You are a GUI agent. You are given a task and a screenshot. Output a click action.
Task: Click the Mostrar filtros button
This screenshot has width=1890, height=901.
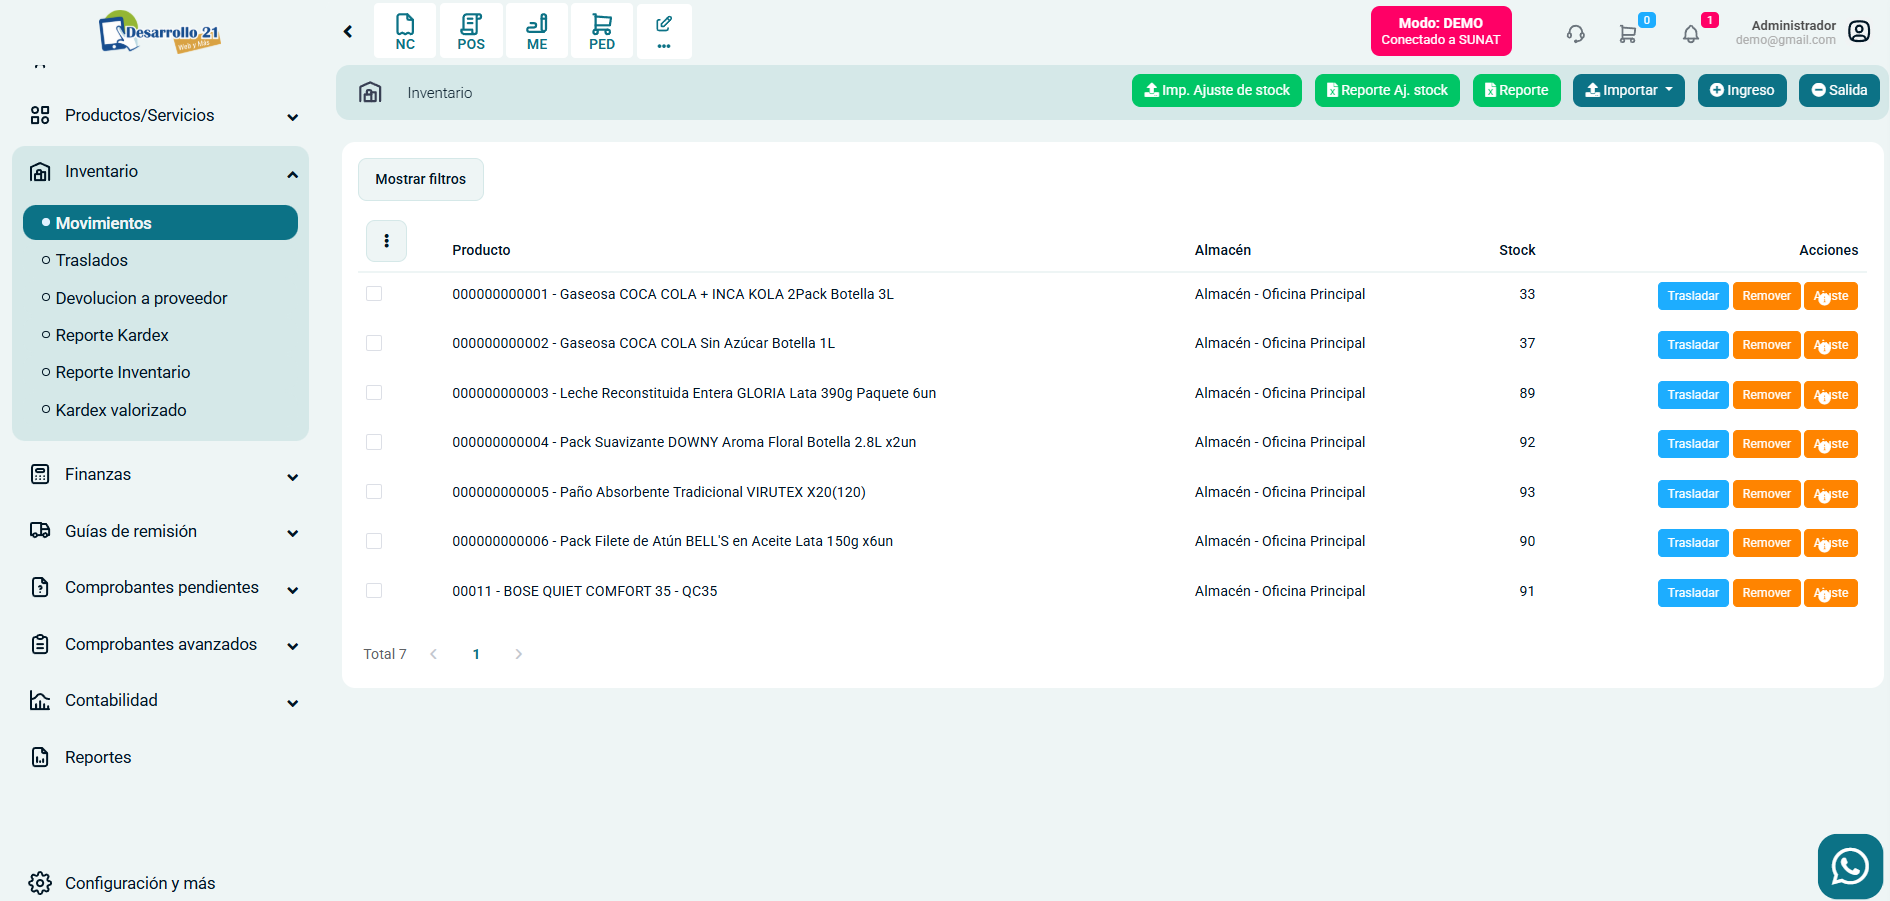(420, 179)
